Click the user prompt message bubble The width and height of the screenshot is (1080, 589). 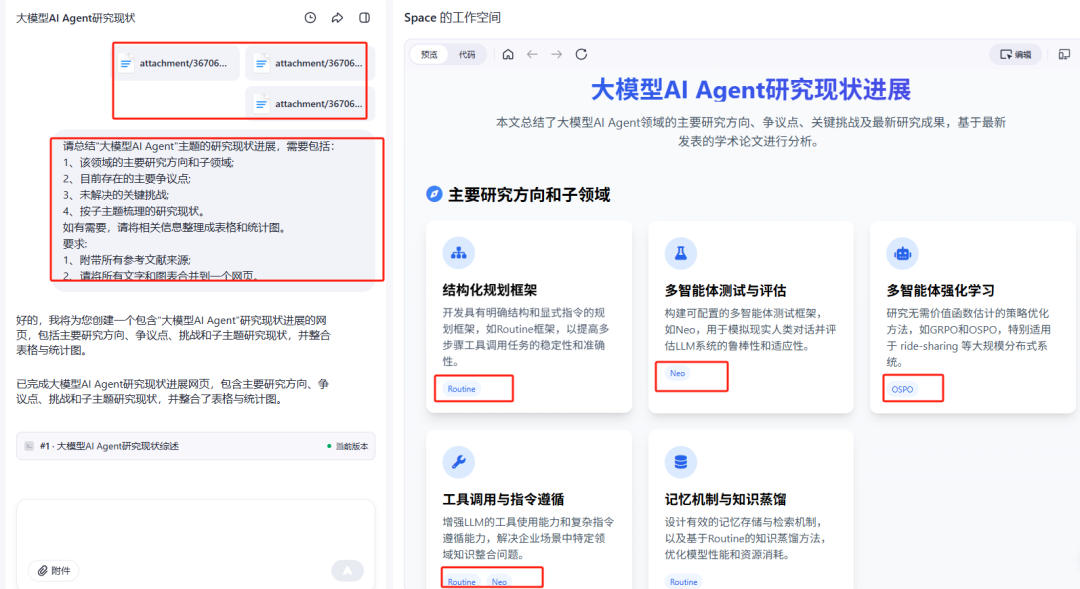click(215, 210)
